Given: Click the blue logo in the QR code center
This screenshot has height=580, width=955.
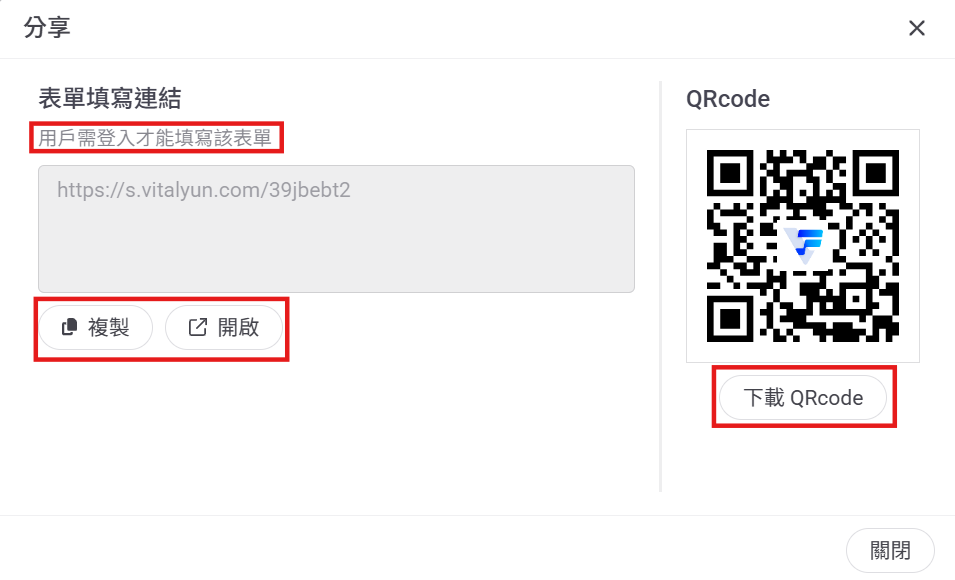Looking at the screenshot, I should point(803,245).
